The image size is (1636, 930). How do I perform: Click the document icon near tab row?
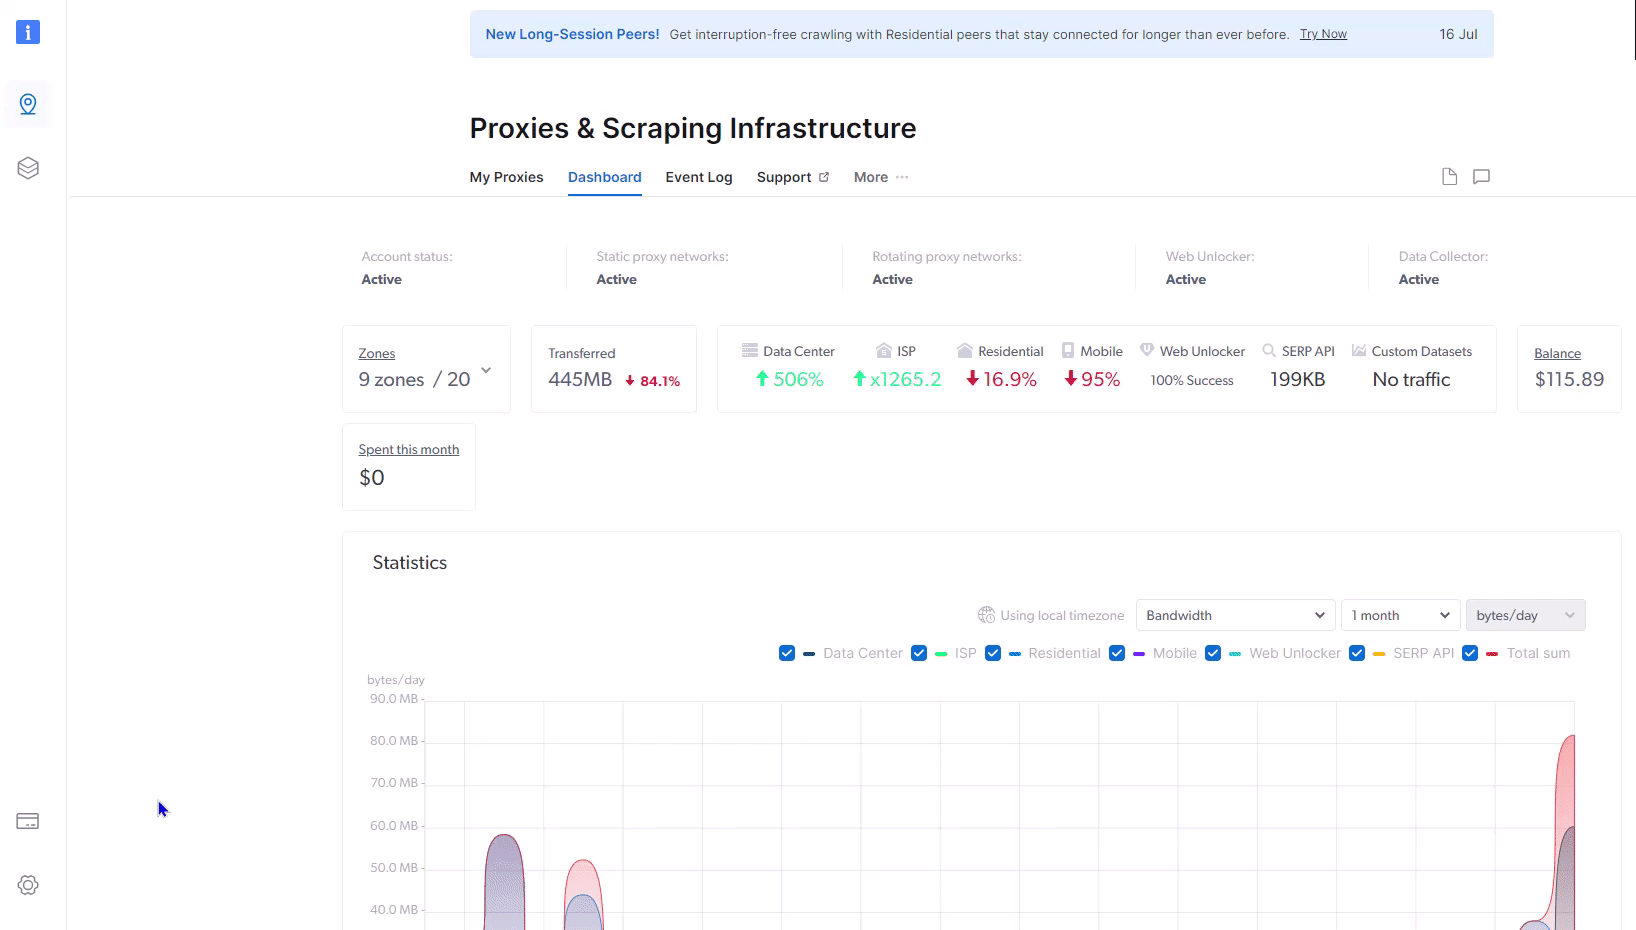coord(1449,177)
